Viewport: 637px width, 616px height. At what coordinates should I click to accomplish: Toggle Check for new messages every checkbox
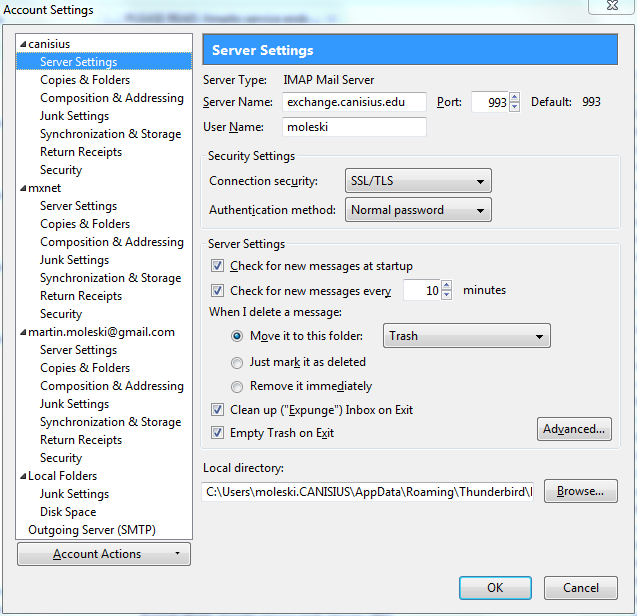[217, 291]
